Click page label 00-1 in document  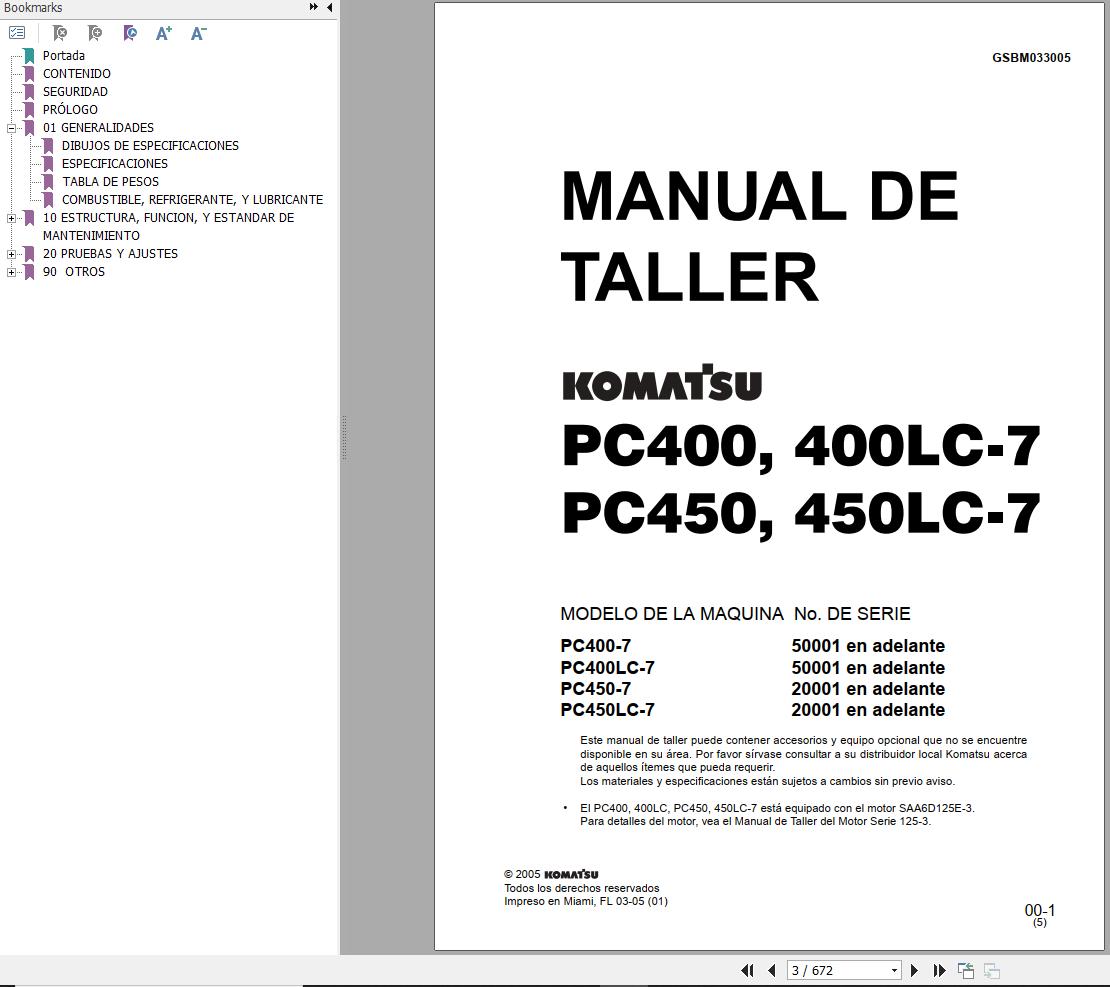tap(1039, 911)
